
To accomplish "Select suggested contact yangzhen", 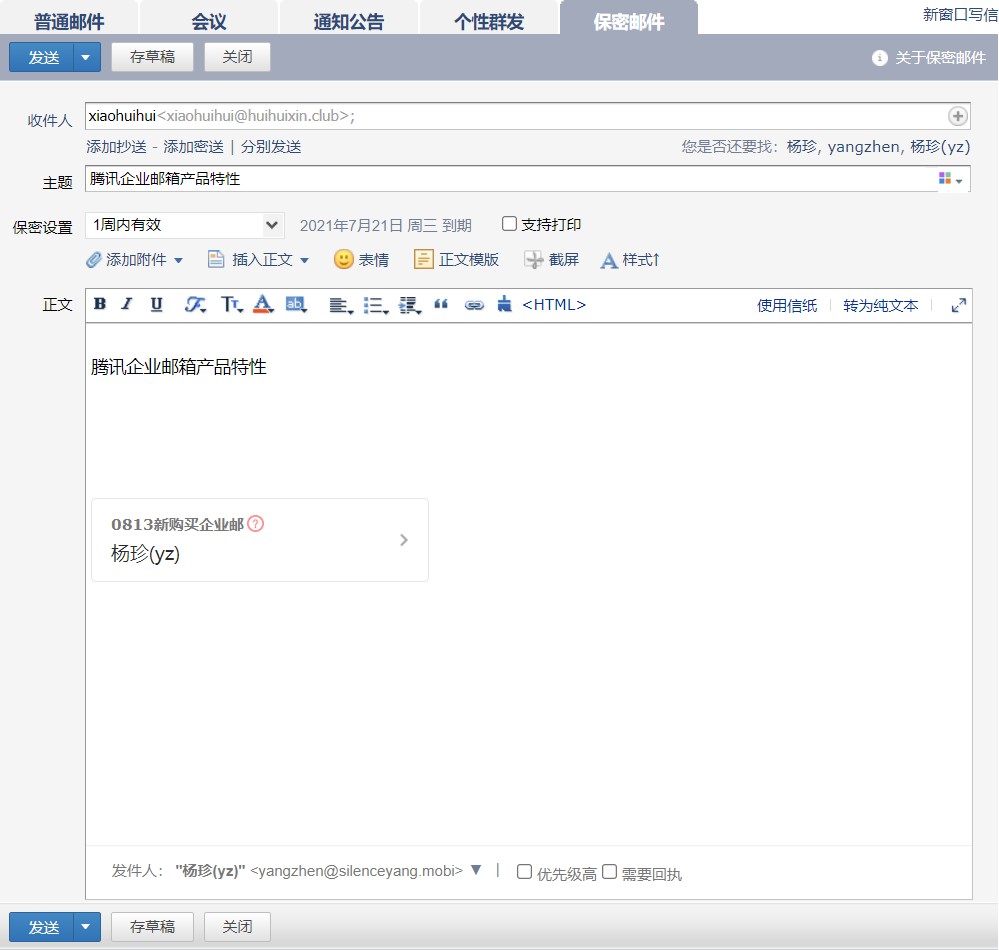I will (x=863, y=147).
